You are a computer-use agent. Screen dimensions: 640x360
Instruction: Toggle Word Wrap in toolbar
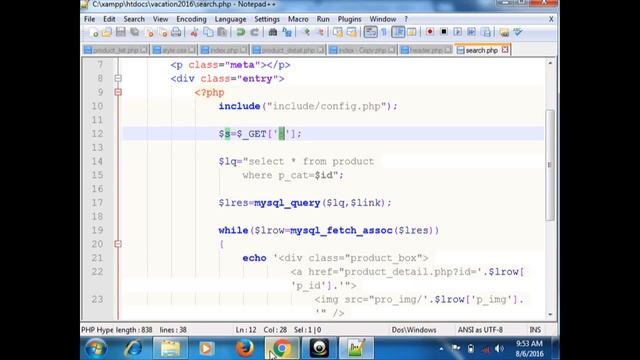coord(370,32)
